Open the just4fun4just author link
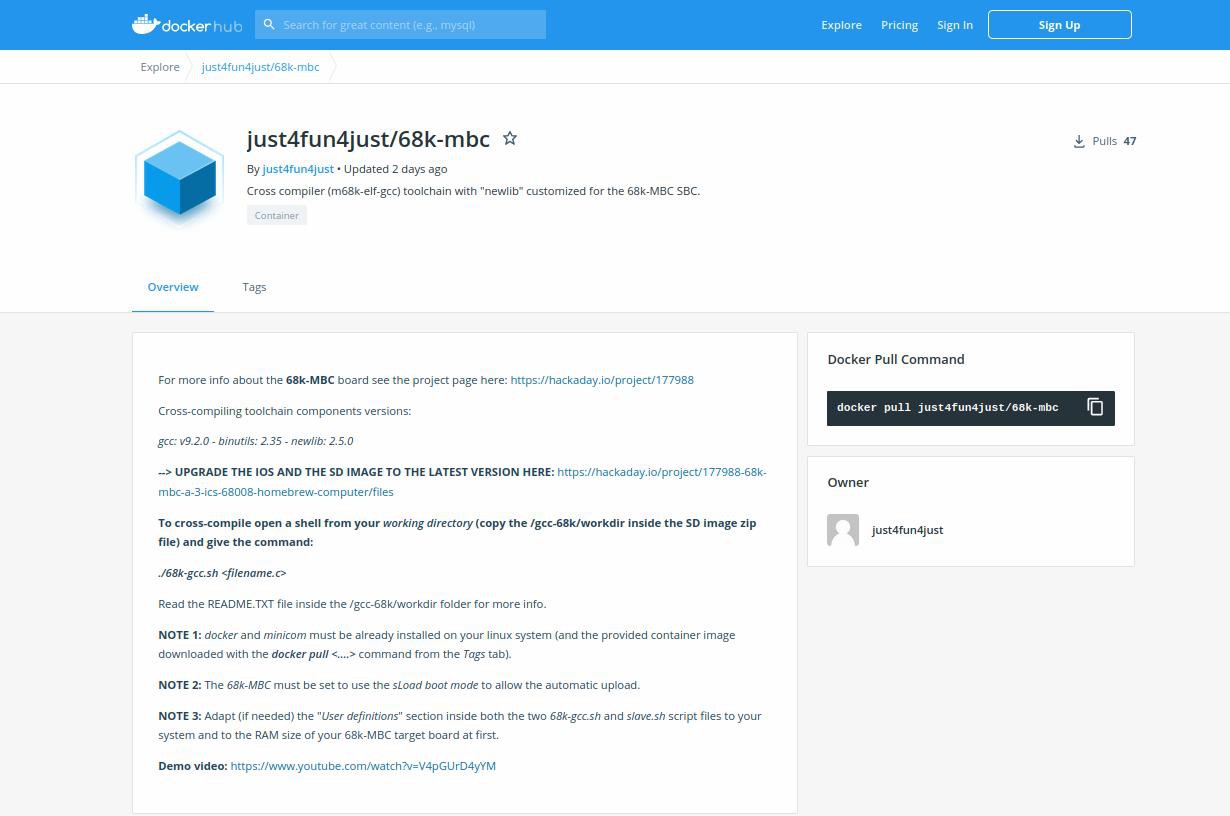1230x816 pixels. 298,169
